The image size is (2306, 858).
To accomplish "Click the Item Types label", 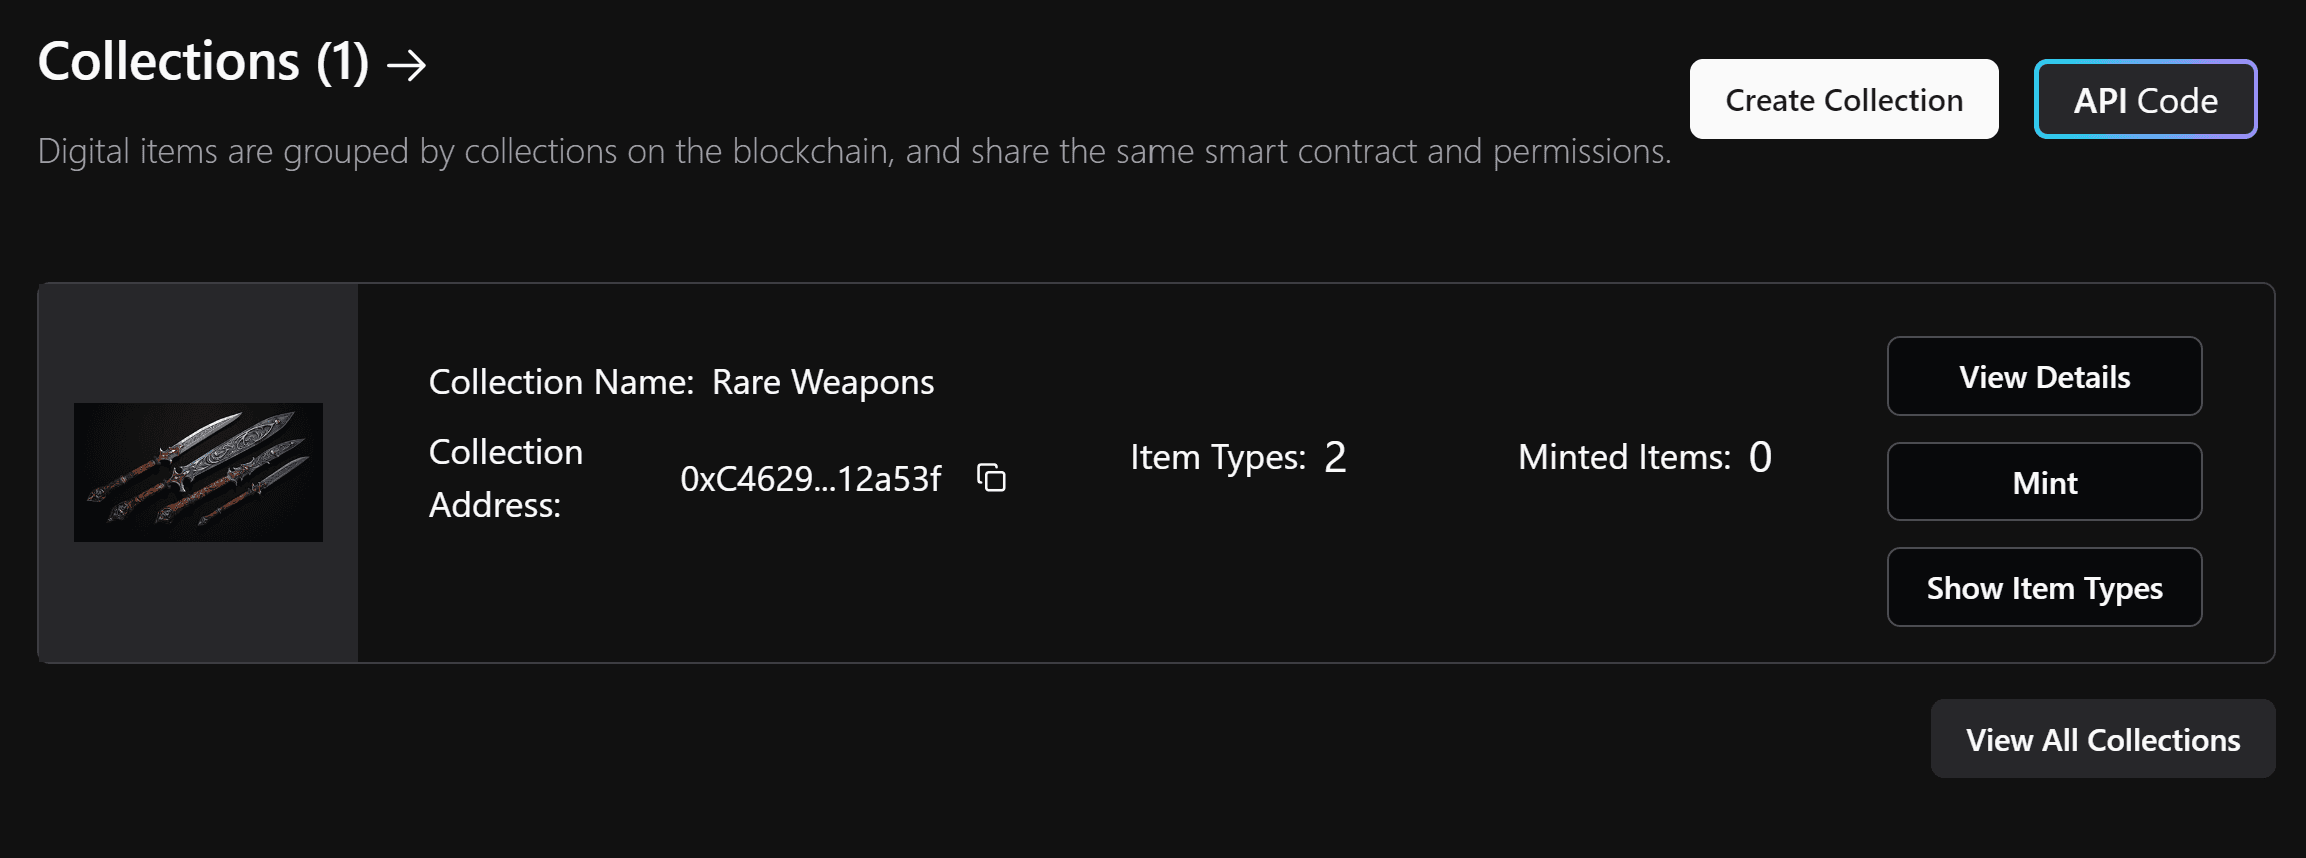I will [x=1217, y=458].
